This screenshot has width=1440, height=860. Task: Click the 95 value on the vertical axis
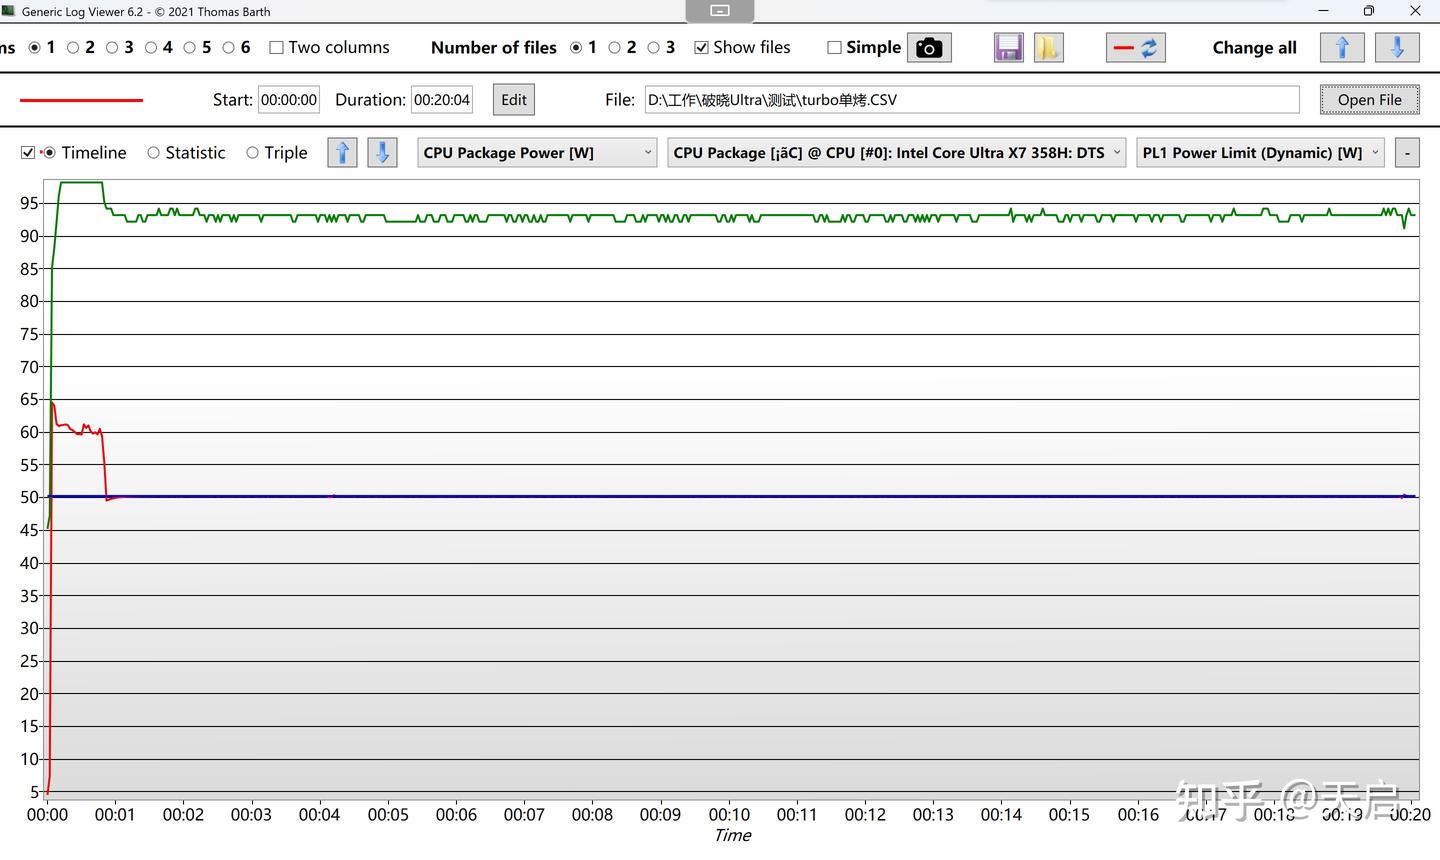[x=29, y=203]
